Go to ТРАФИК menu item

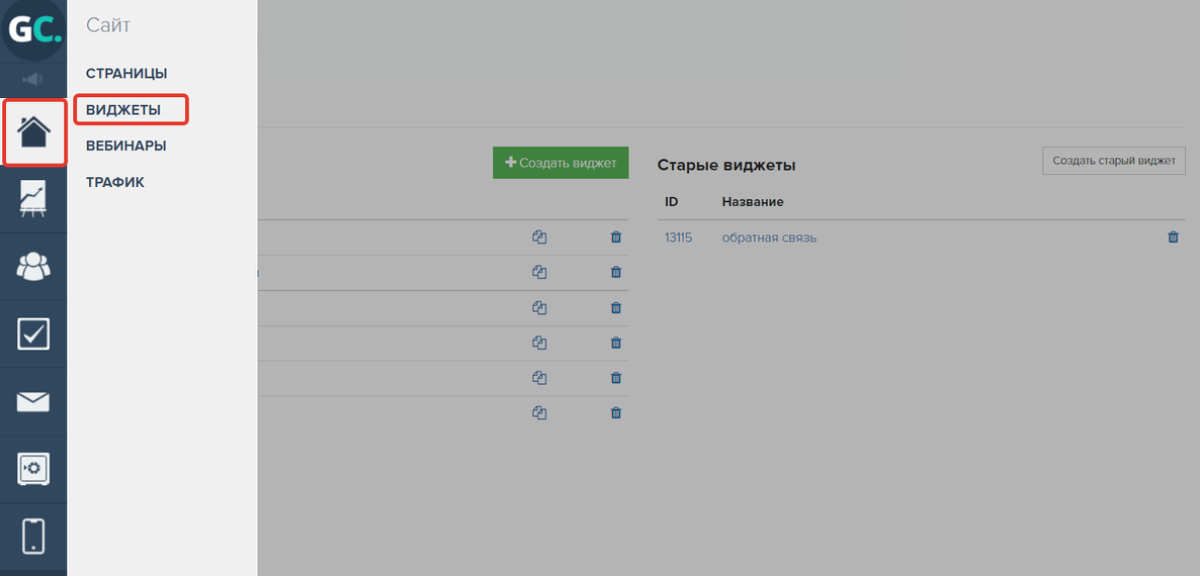pyautogui.click(x=115, y=182)
